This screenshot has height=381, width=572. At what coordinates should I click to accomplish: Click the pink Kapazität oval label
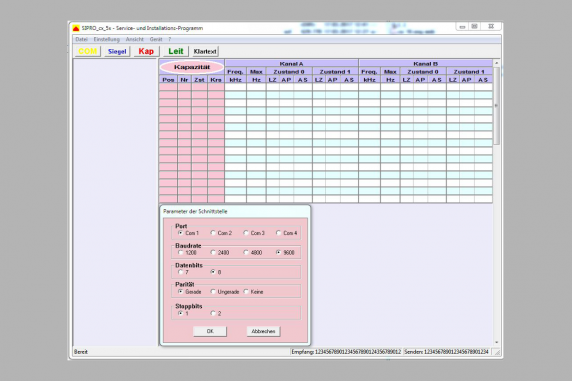pos(192,67)
